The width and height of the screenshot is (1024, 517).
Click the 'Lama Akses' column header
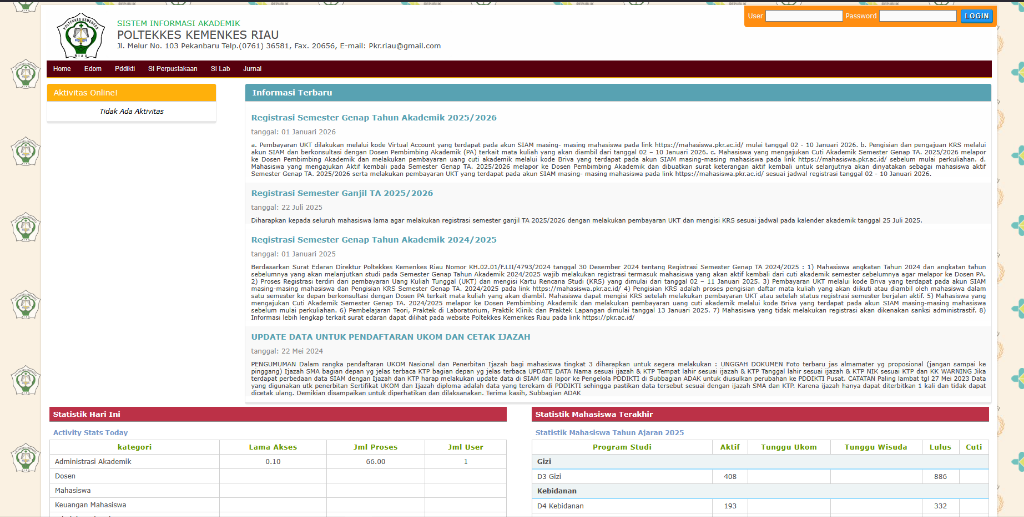273,447
